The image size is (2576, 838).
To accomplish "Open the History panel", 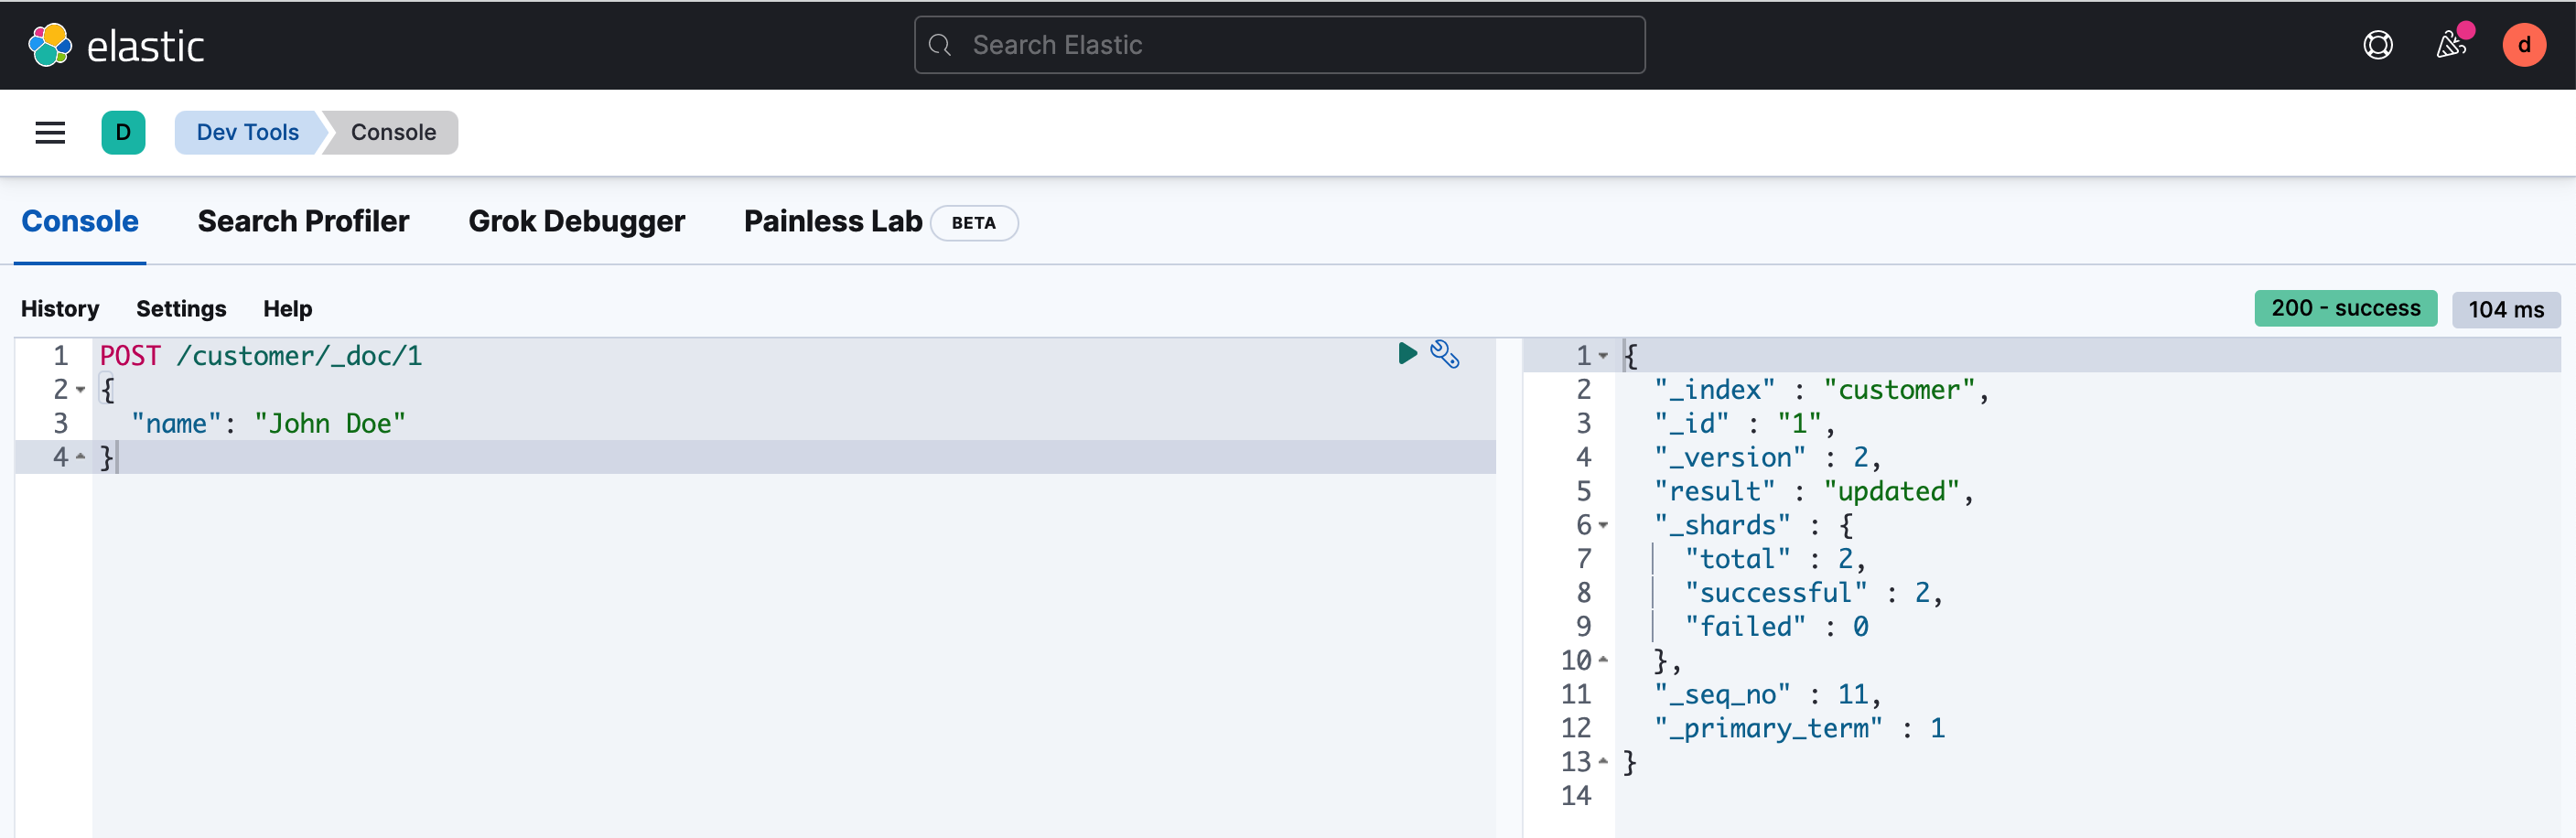I will tap(59, 308).
